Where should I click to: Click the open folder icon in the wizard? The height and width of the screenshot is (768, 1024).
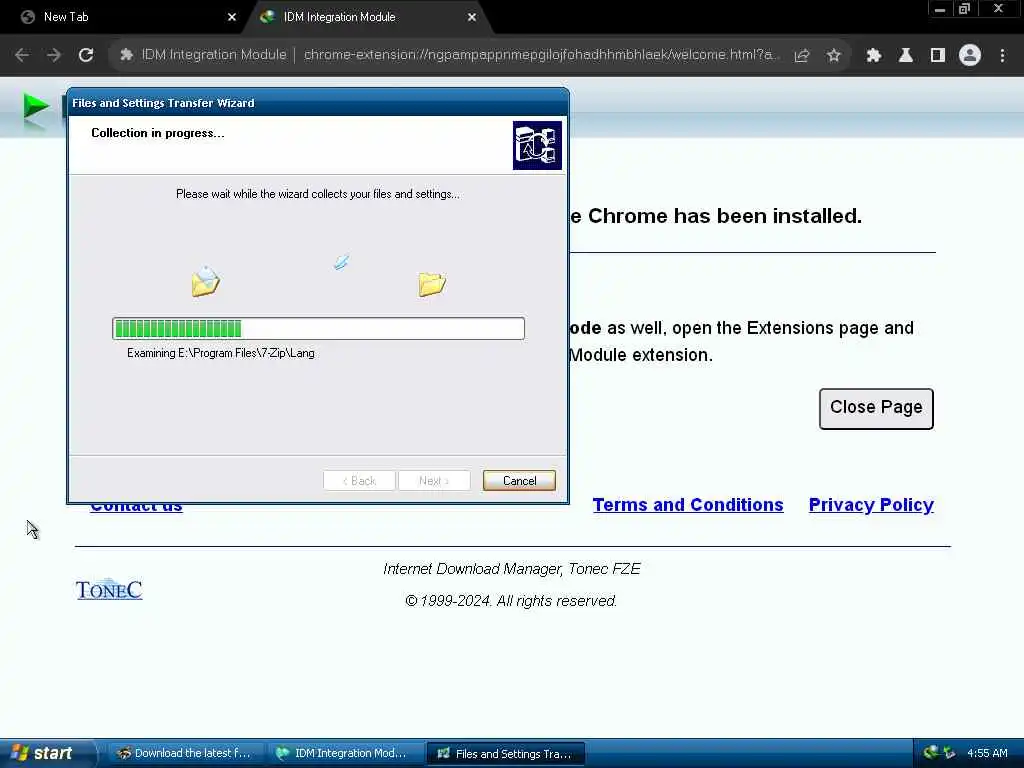[432, 283]
